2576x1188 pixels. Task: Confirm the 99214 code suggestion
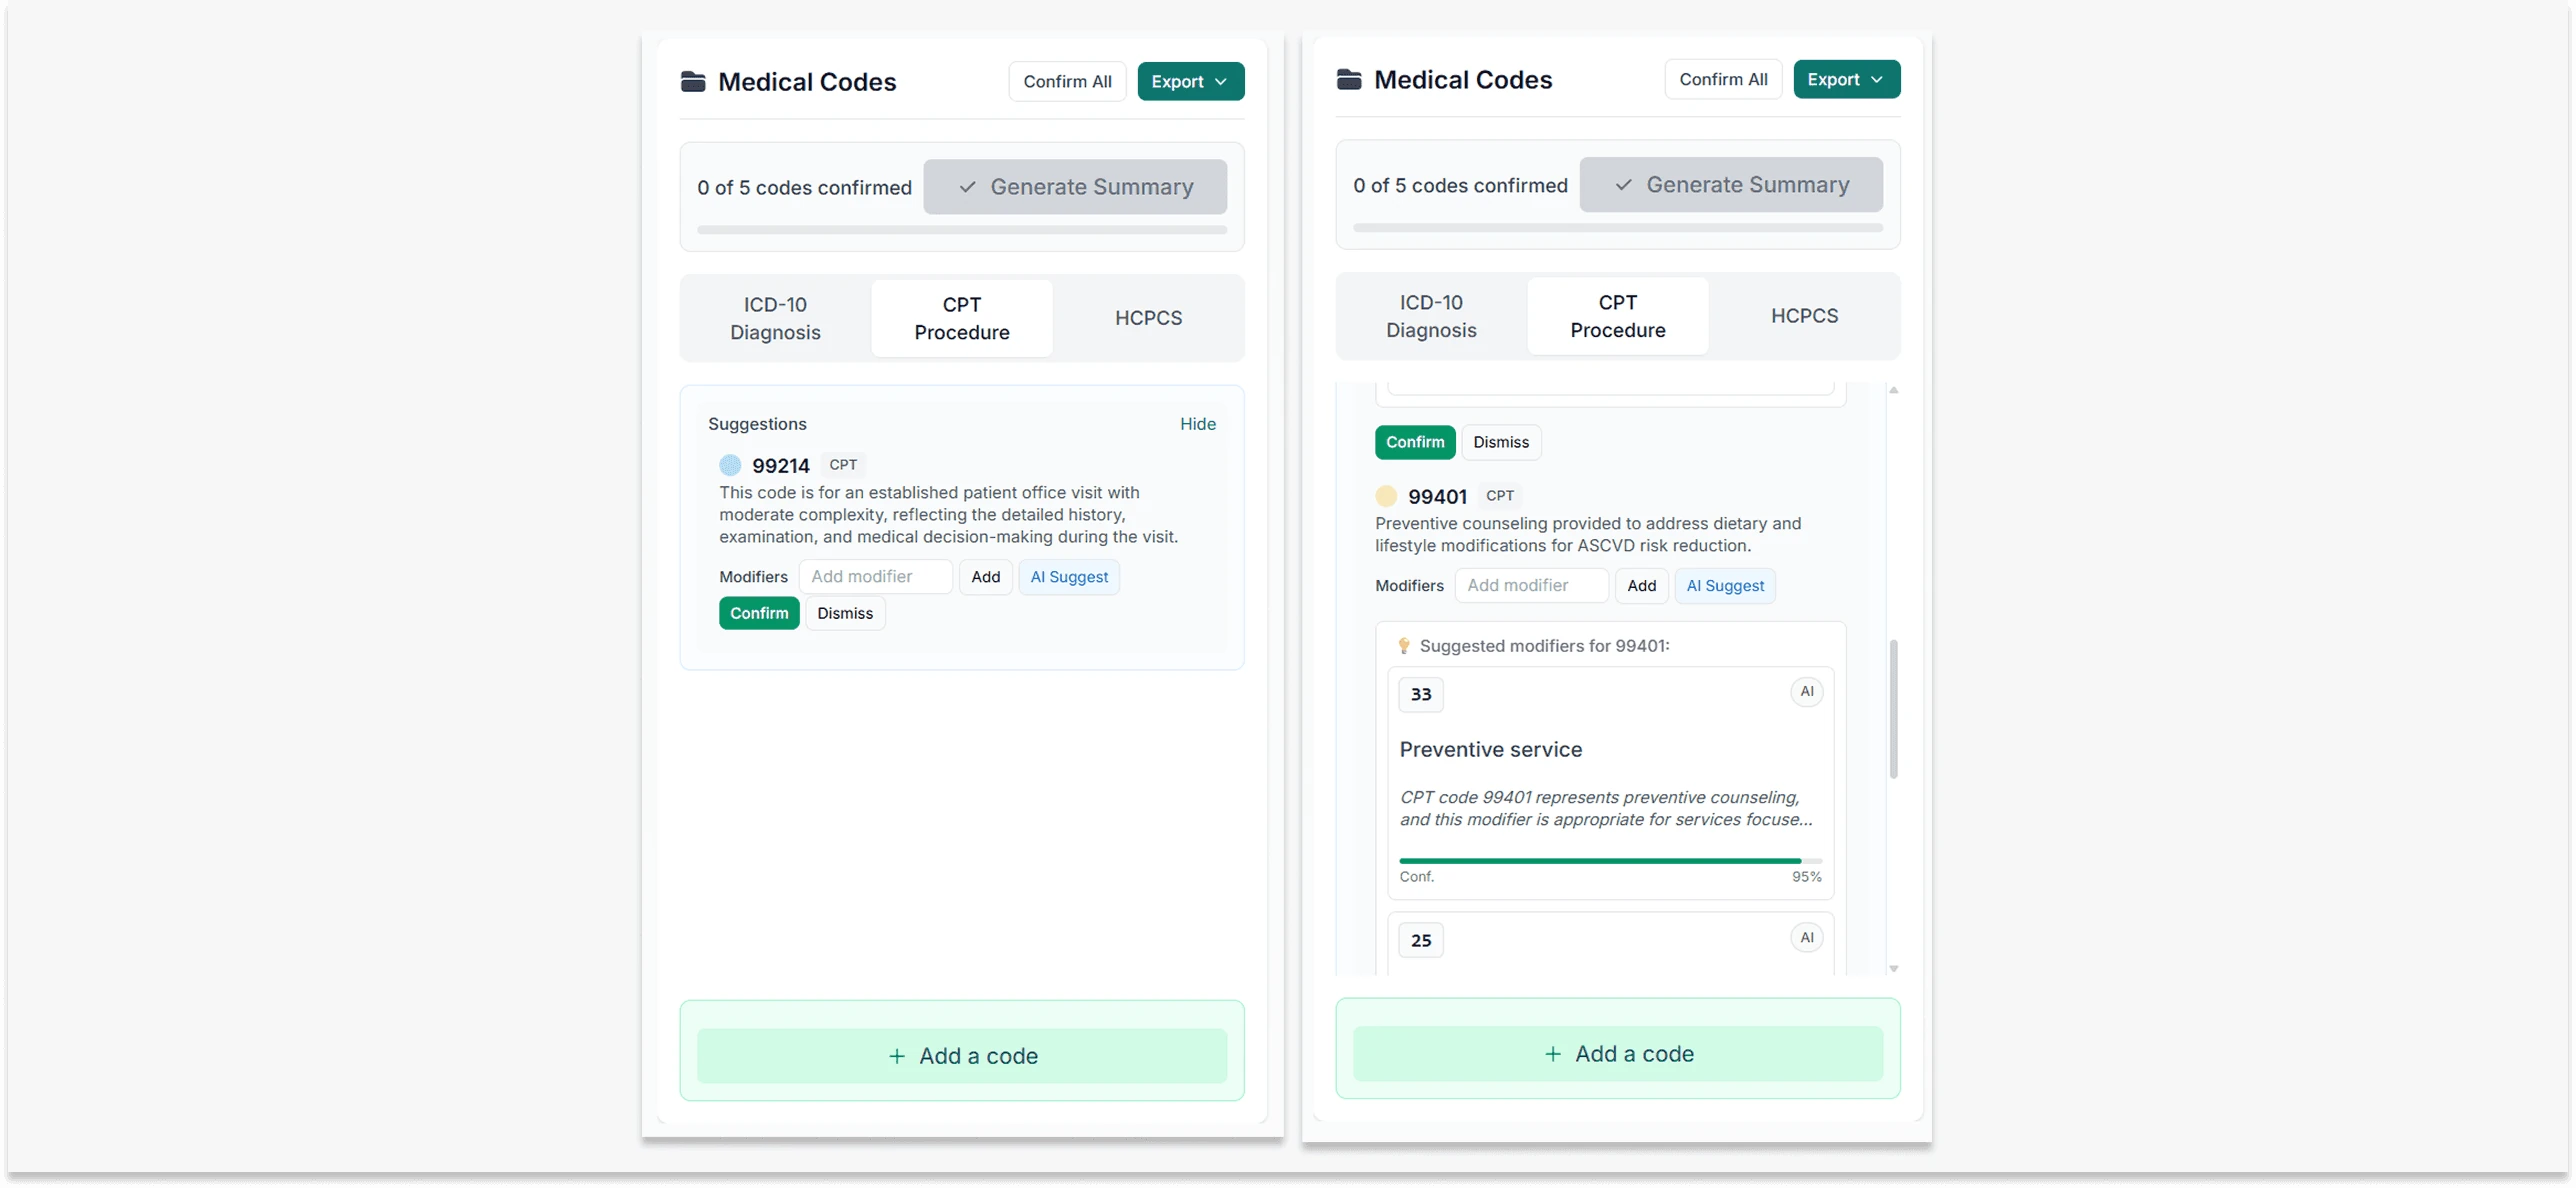pyautogui.click(x=758, y=613)
